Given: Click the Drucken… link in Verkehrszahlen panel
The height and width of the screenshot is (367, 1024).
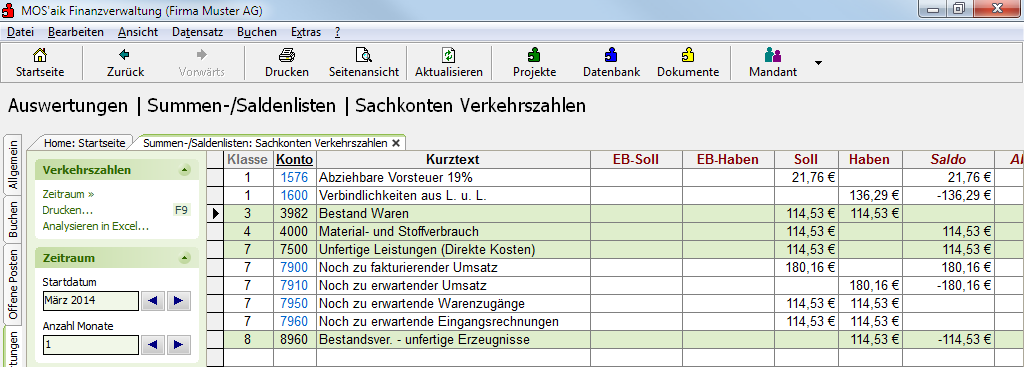Looking at the screenshot, I should click(67, 210).
